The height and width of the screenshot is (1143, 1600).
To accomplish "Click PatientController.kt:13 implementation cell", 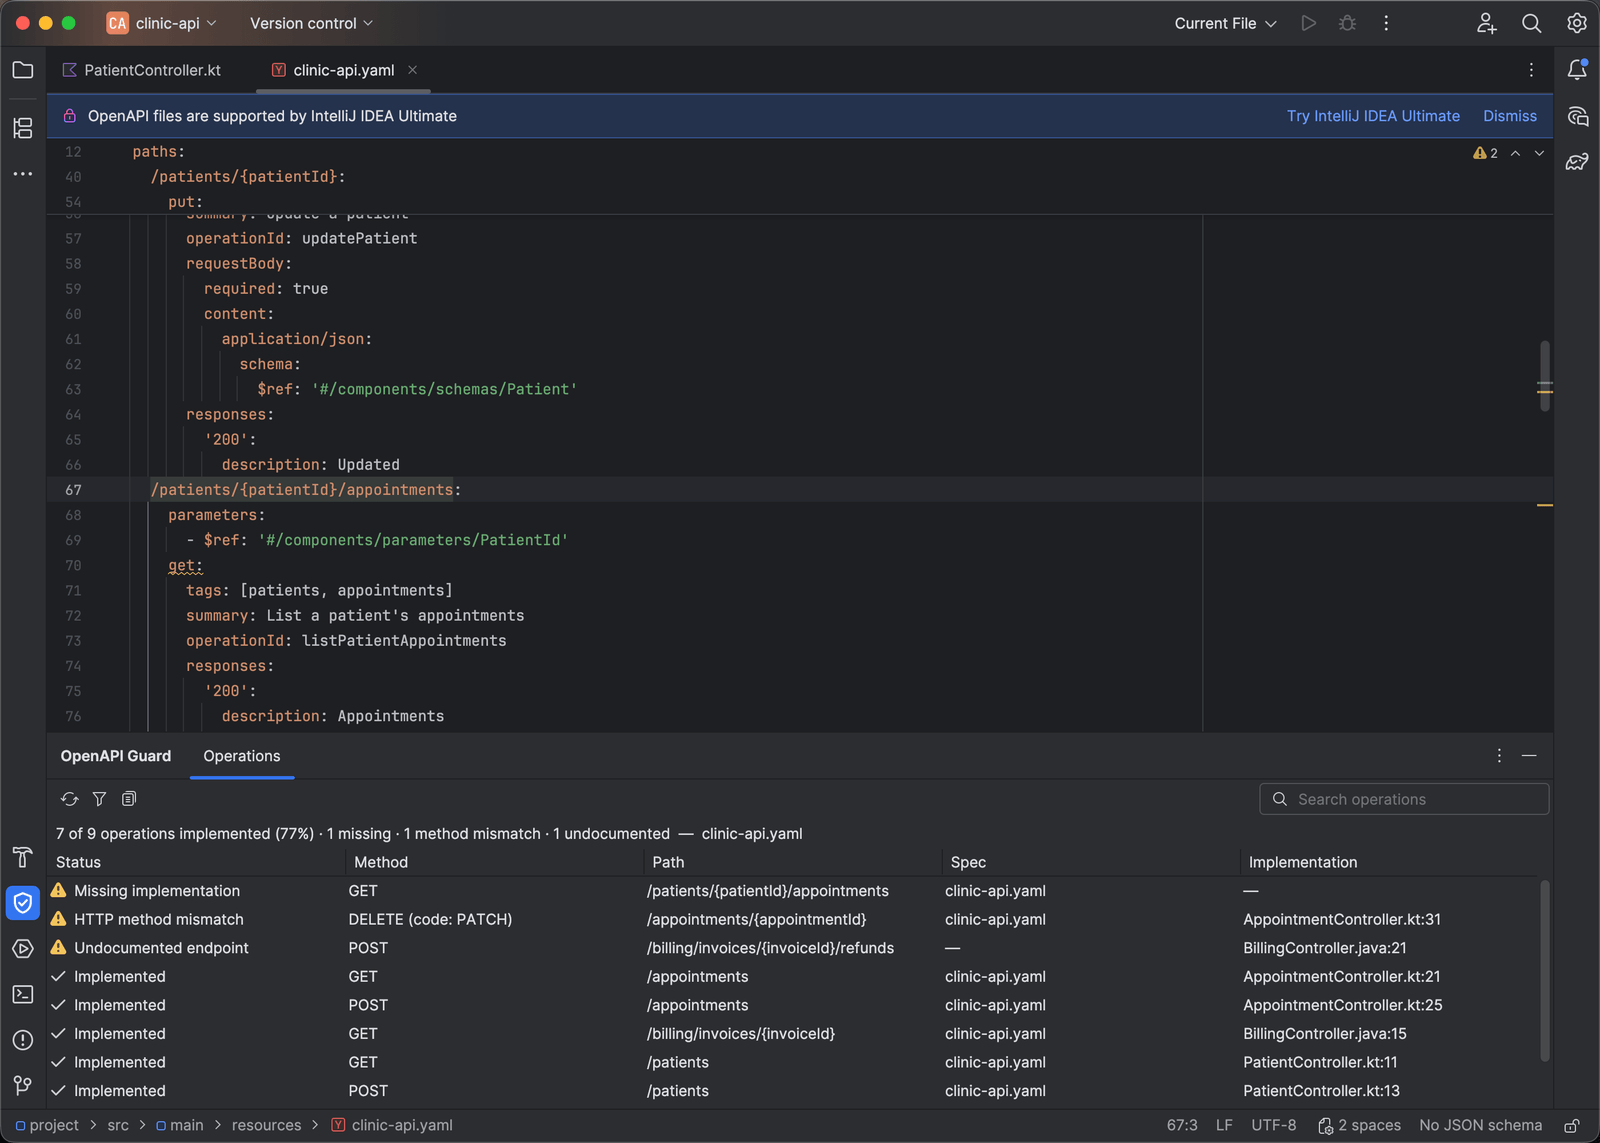I will pos(1321,1091).
